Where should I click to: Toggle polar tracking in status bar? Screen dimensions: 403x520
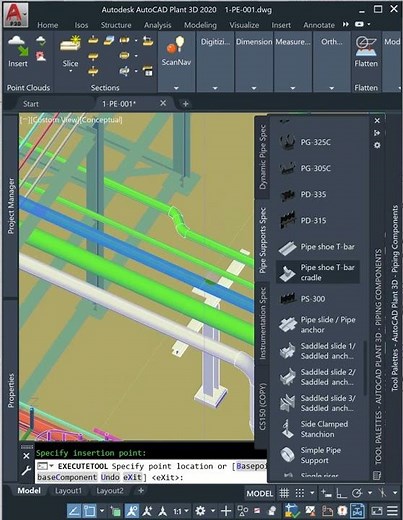tap(357, 493)
